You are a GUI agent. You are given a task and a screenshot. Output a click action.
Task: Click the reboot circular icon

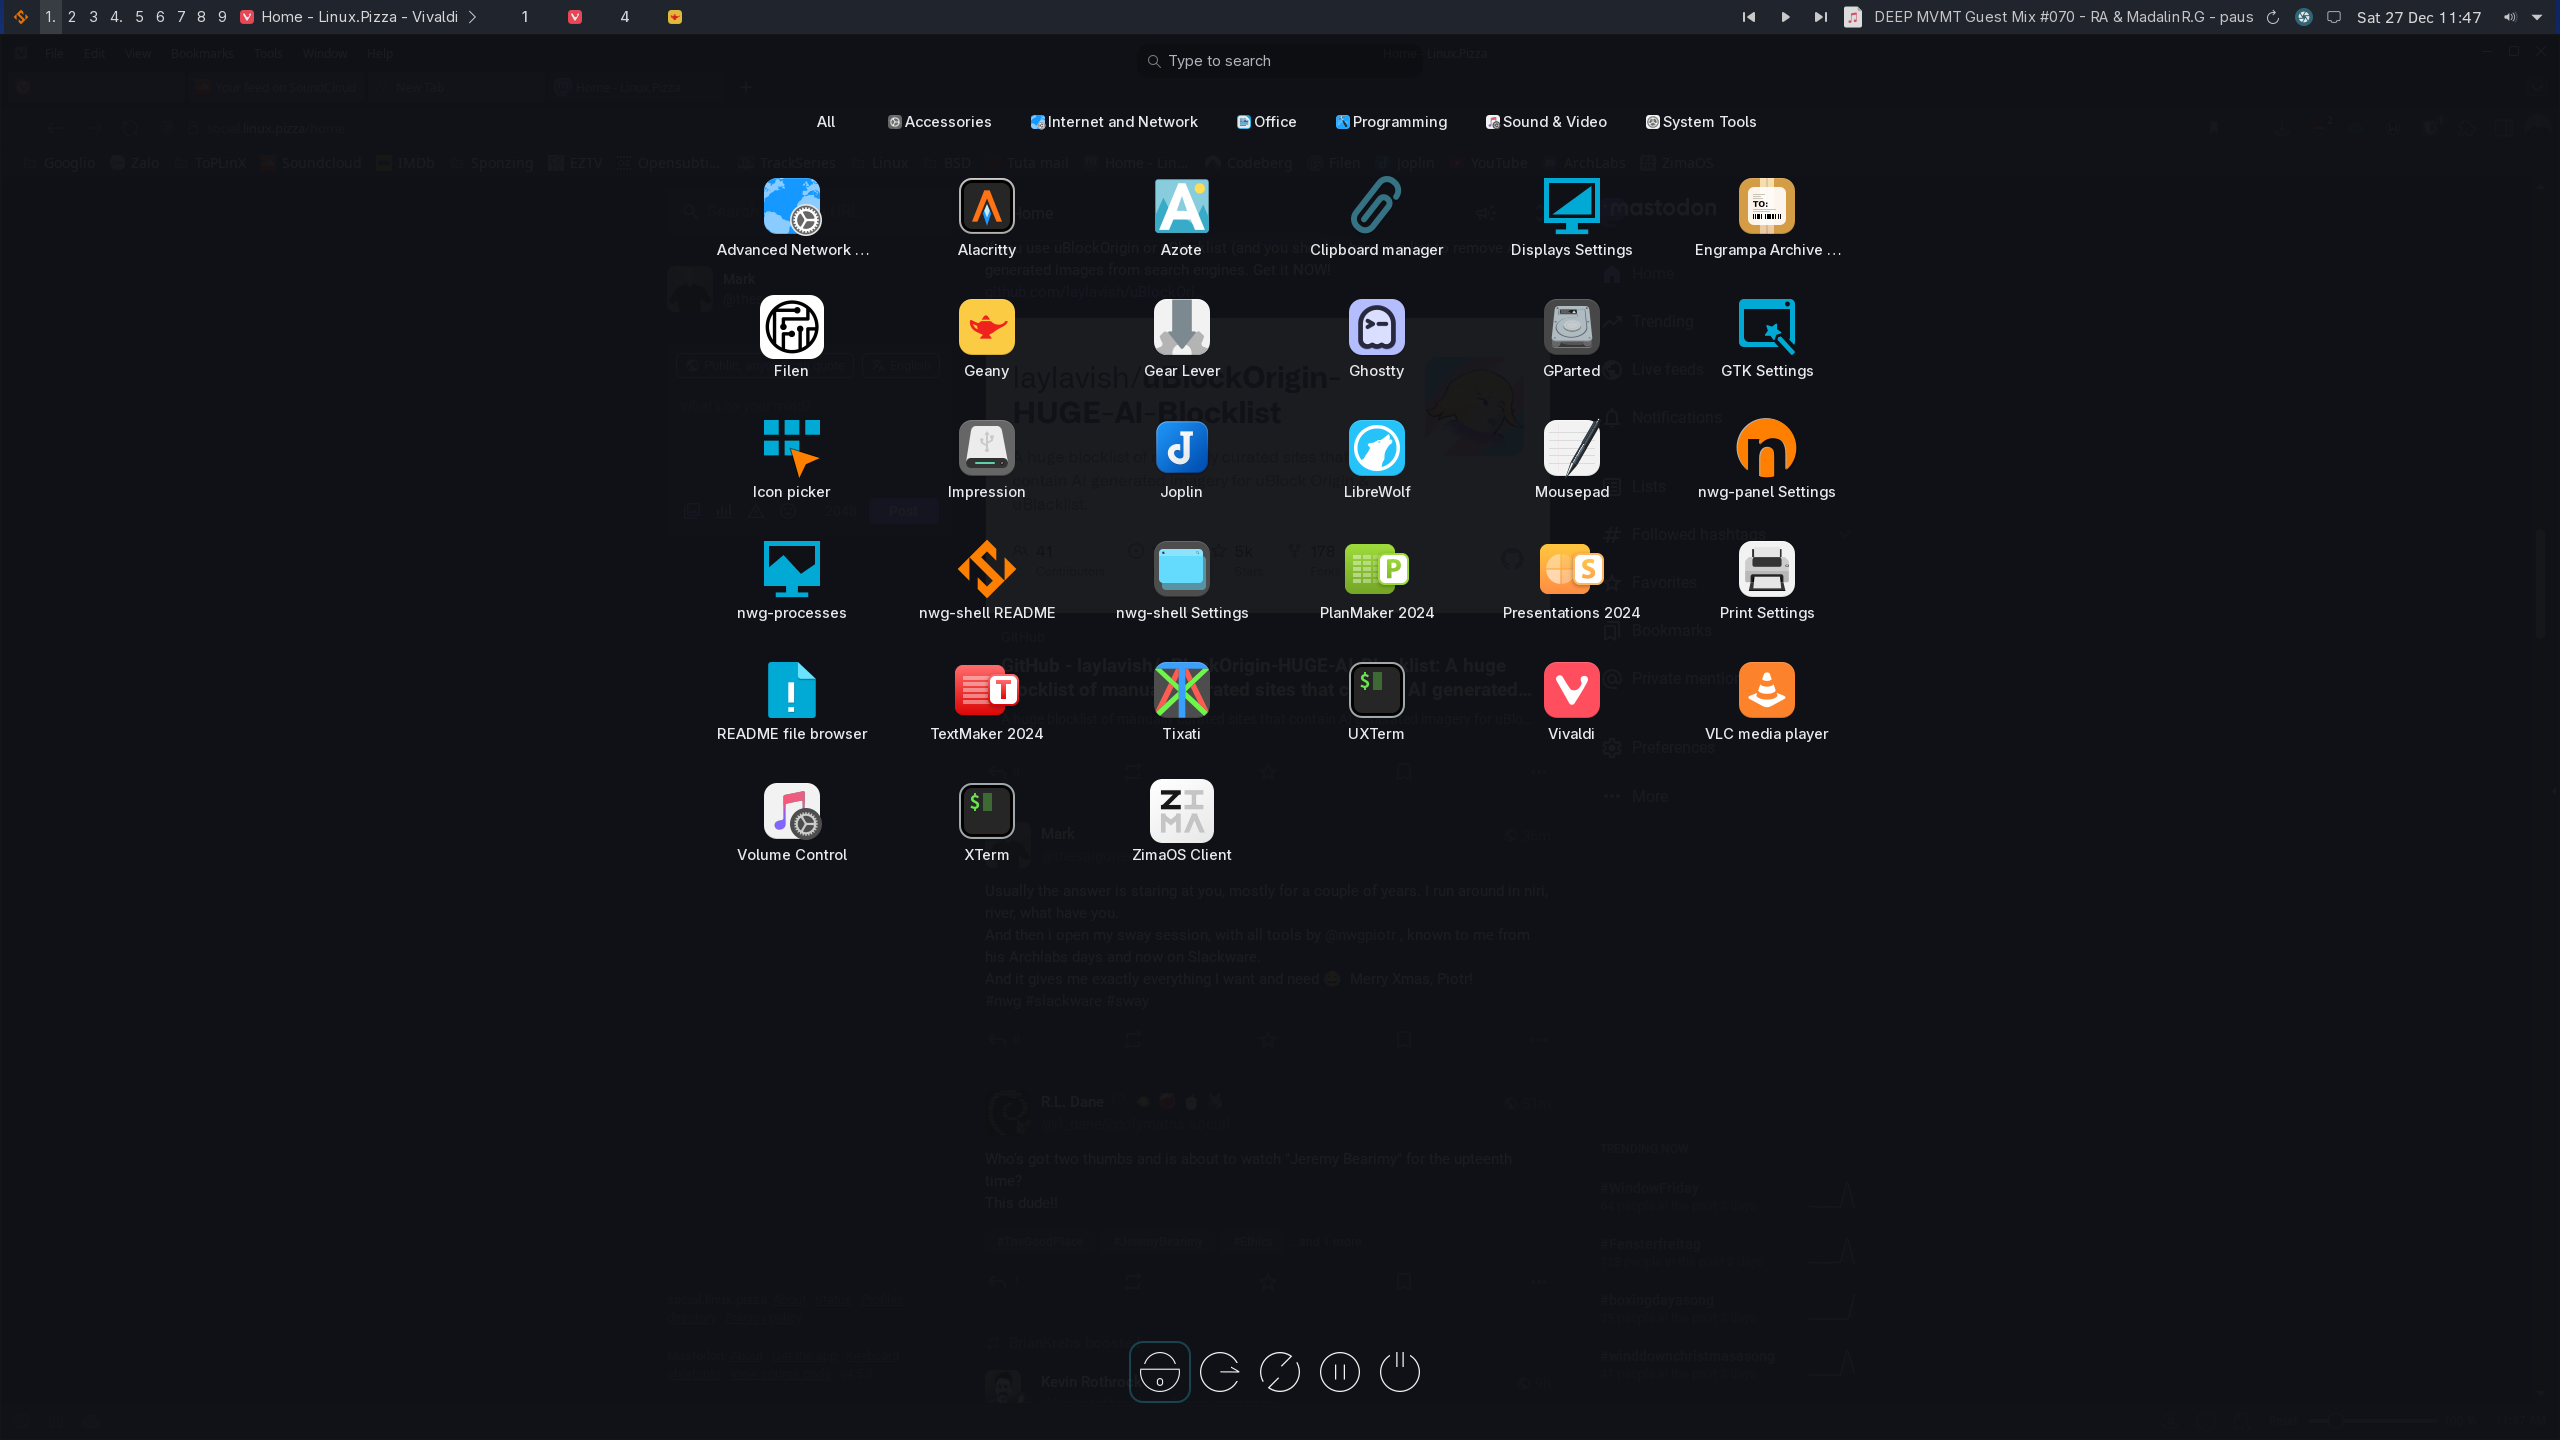click(x=1280, y=1372)
